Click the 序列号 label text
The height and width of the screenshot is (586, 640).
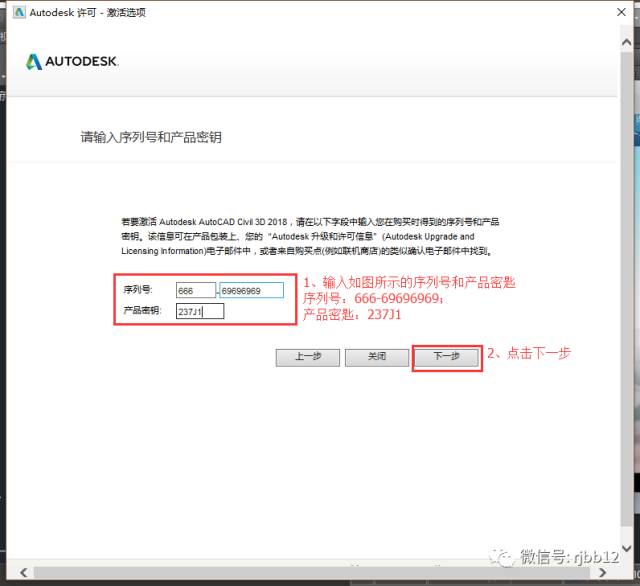pos(137,290)
